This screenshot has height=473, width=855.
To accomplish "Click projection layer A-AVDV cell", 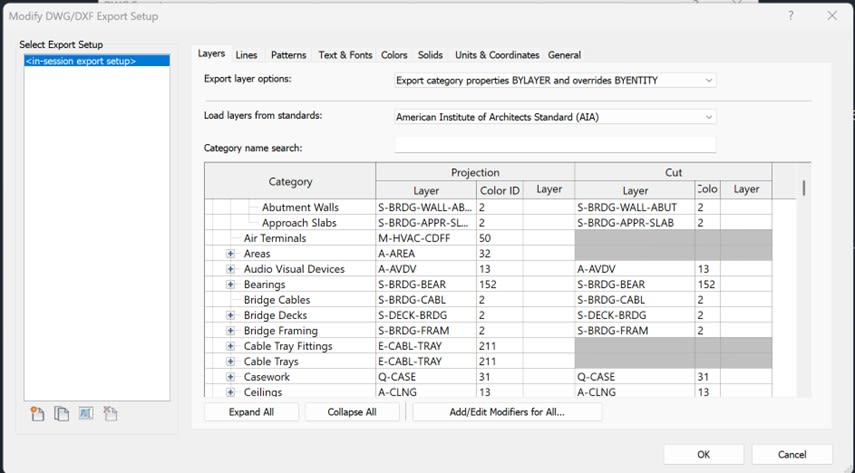I will coord(426,269).
